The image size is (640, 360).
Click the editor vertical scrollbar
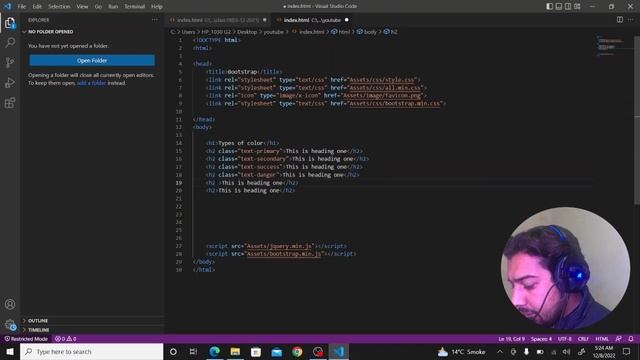click(637, 120)
